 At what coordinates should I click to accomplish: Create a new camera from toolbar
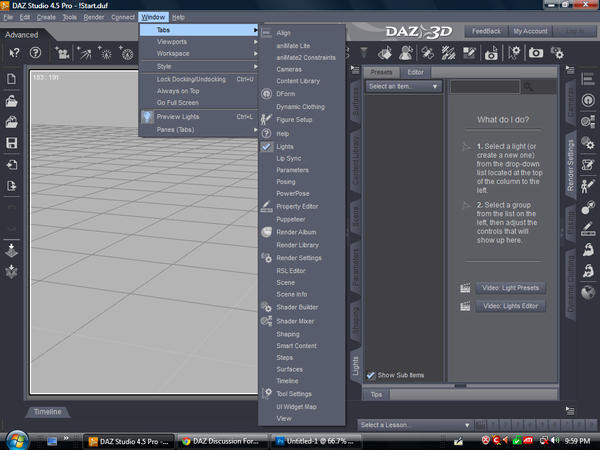pyautogui.click(x=62, y=53)
